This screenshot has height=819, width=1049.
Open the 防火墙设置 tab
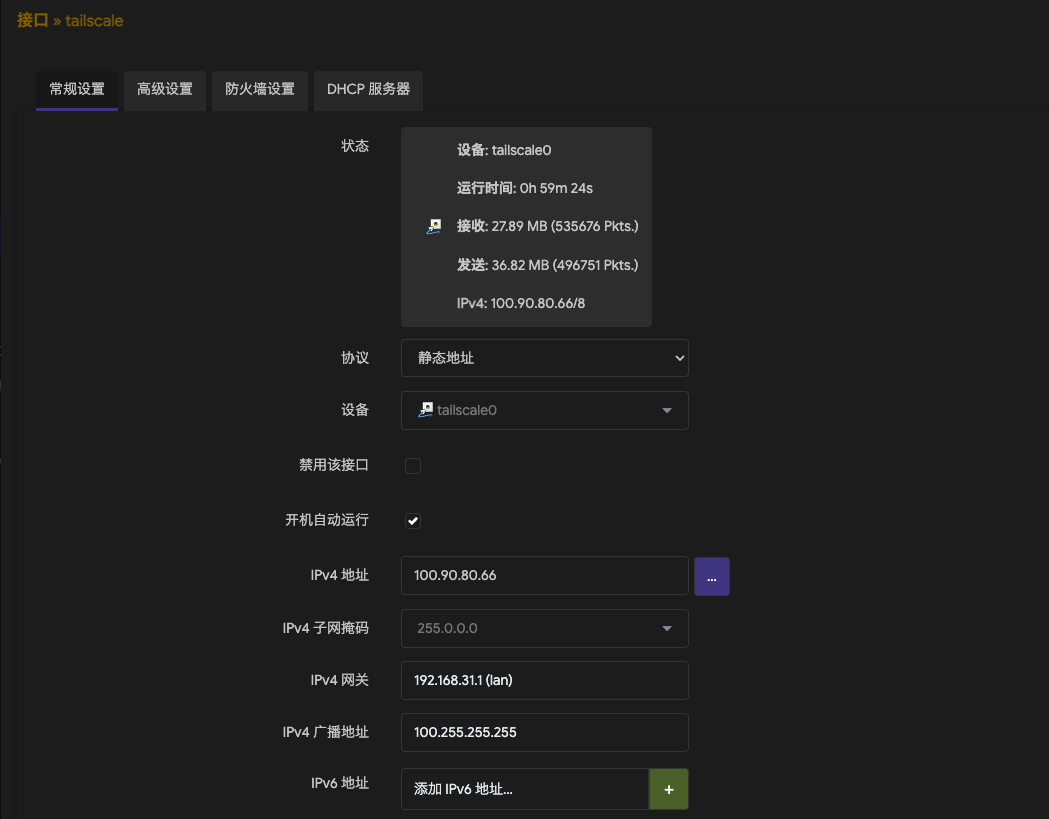pos(259,90)
